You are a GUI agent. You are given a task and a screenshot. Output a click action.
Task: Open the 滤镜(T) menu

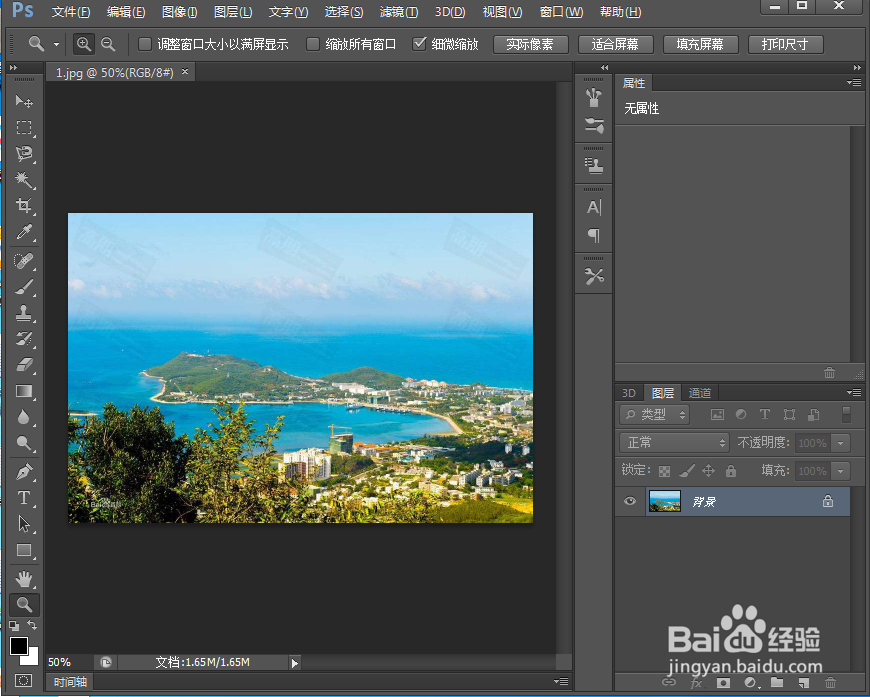[x=399, y=12]
